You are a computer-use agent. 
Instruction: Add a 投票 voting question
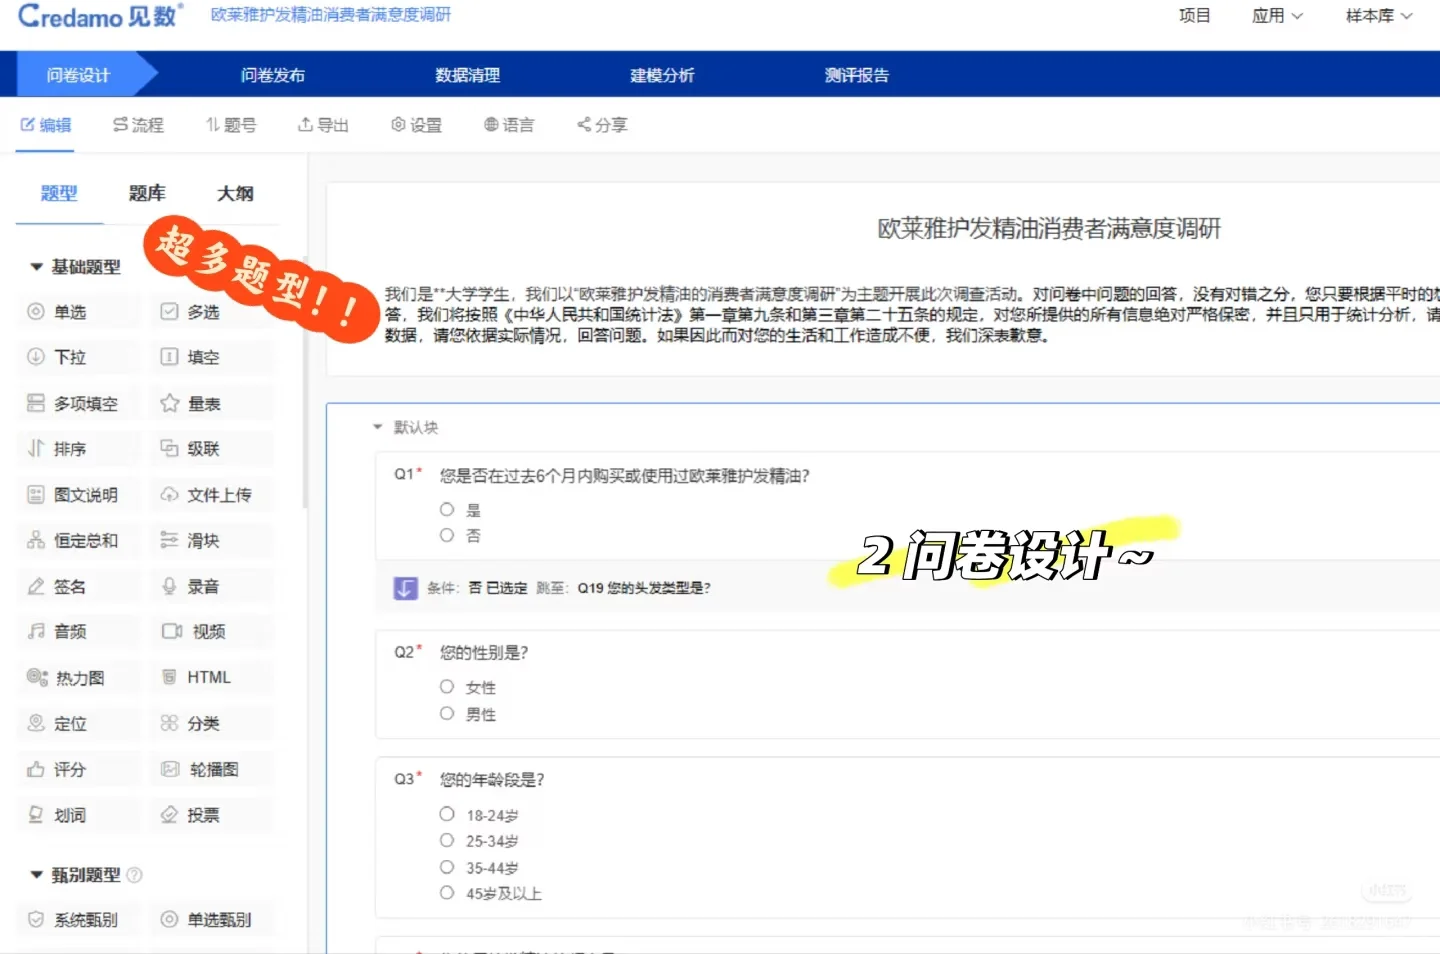click(x=211, y=815)
